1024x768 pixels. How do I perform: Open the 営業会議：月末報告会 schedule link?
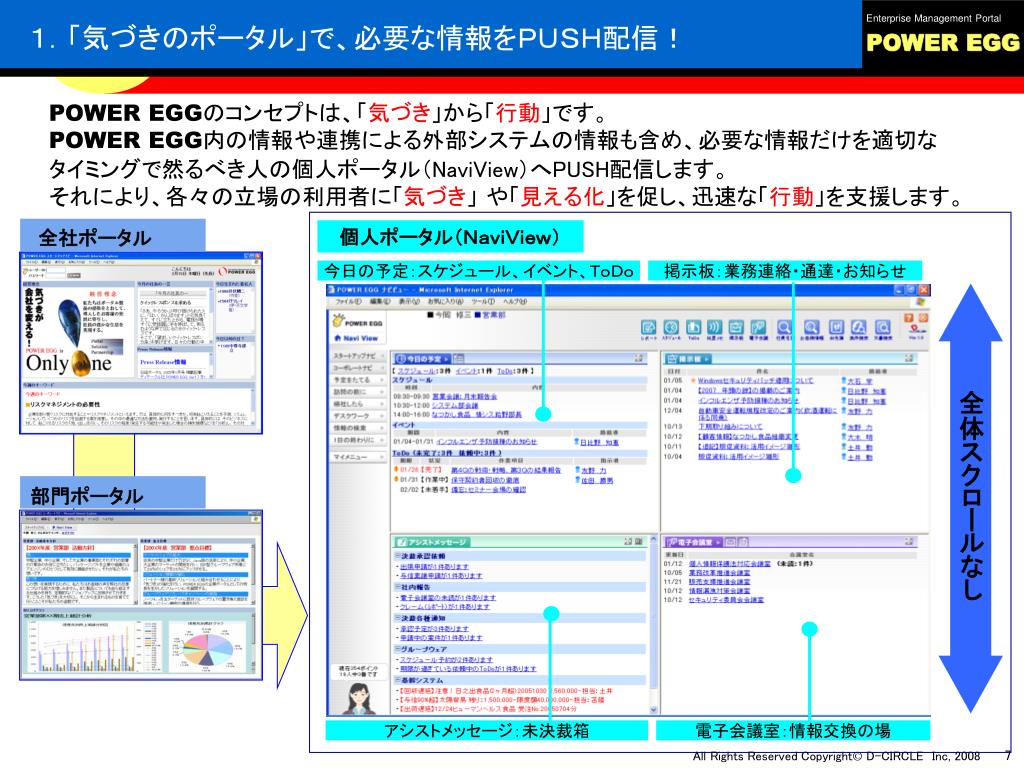pyautogui.click(x=464, y=396)
